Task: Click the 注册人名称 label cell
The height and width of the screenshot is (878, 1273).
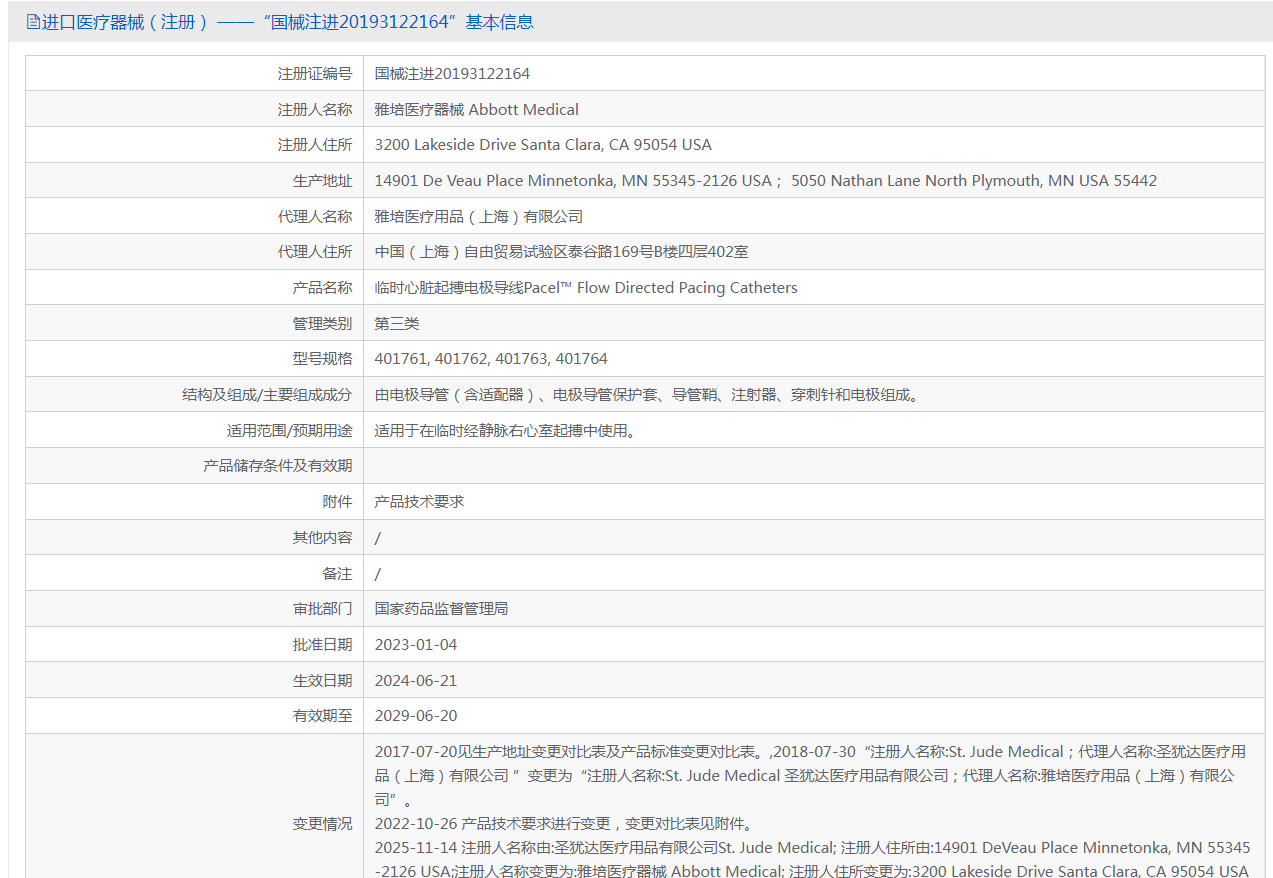Action: pos(195,109)
